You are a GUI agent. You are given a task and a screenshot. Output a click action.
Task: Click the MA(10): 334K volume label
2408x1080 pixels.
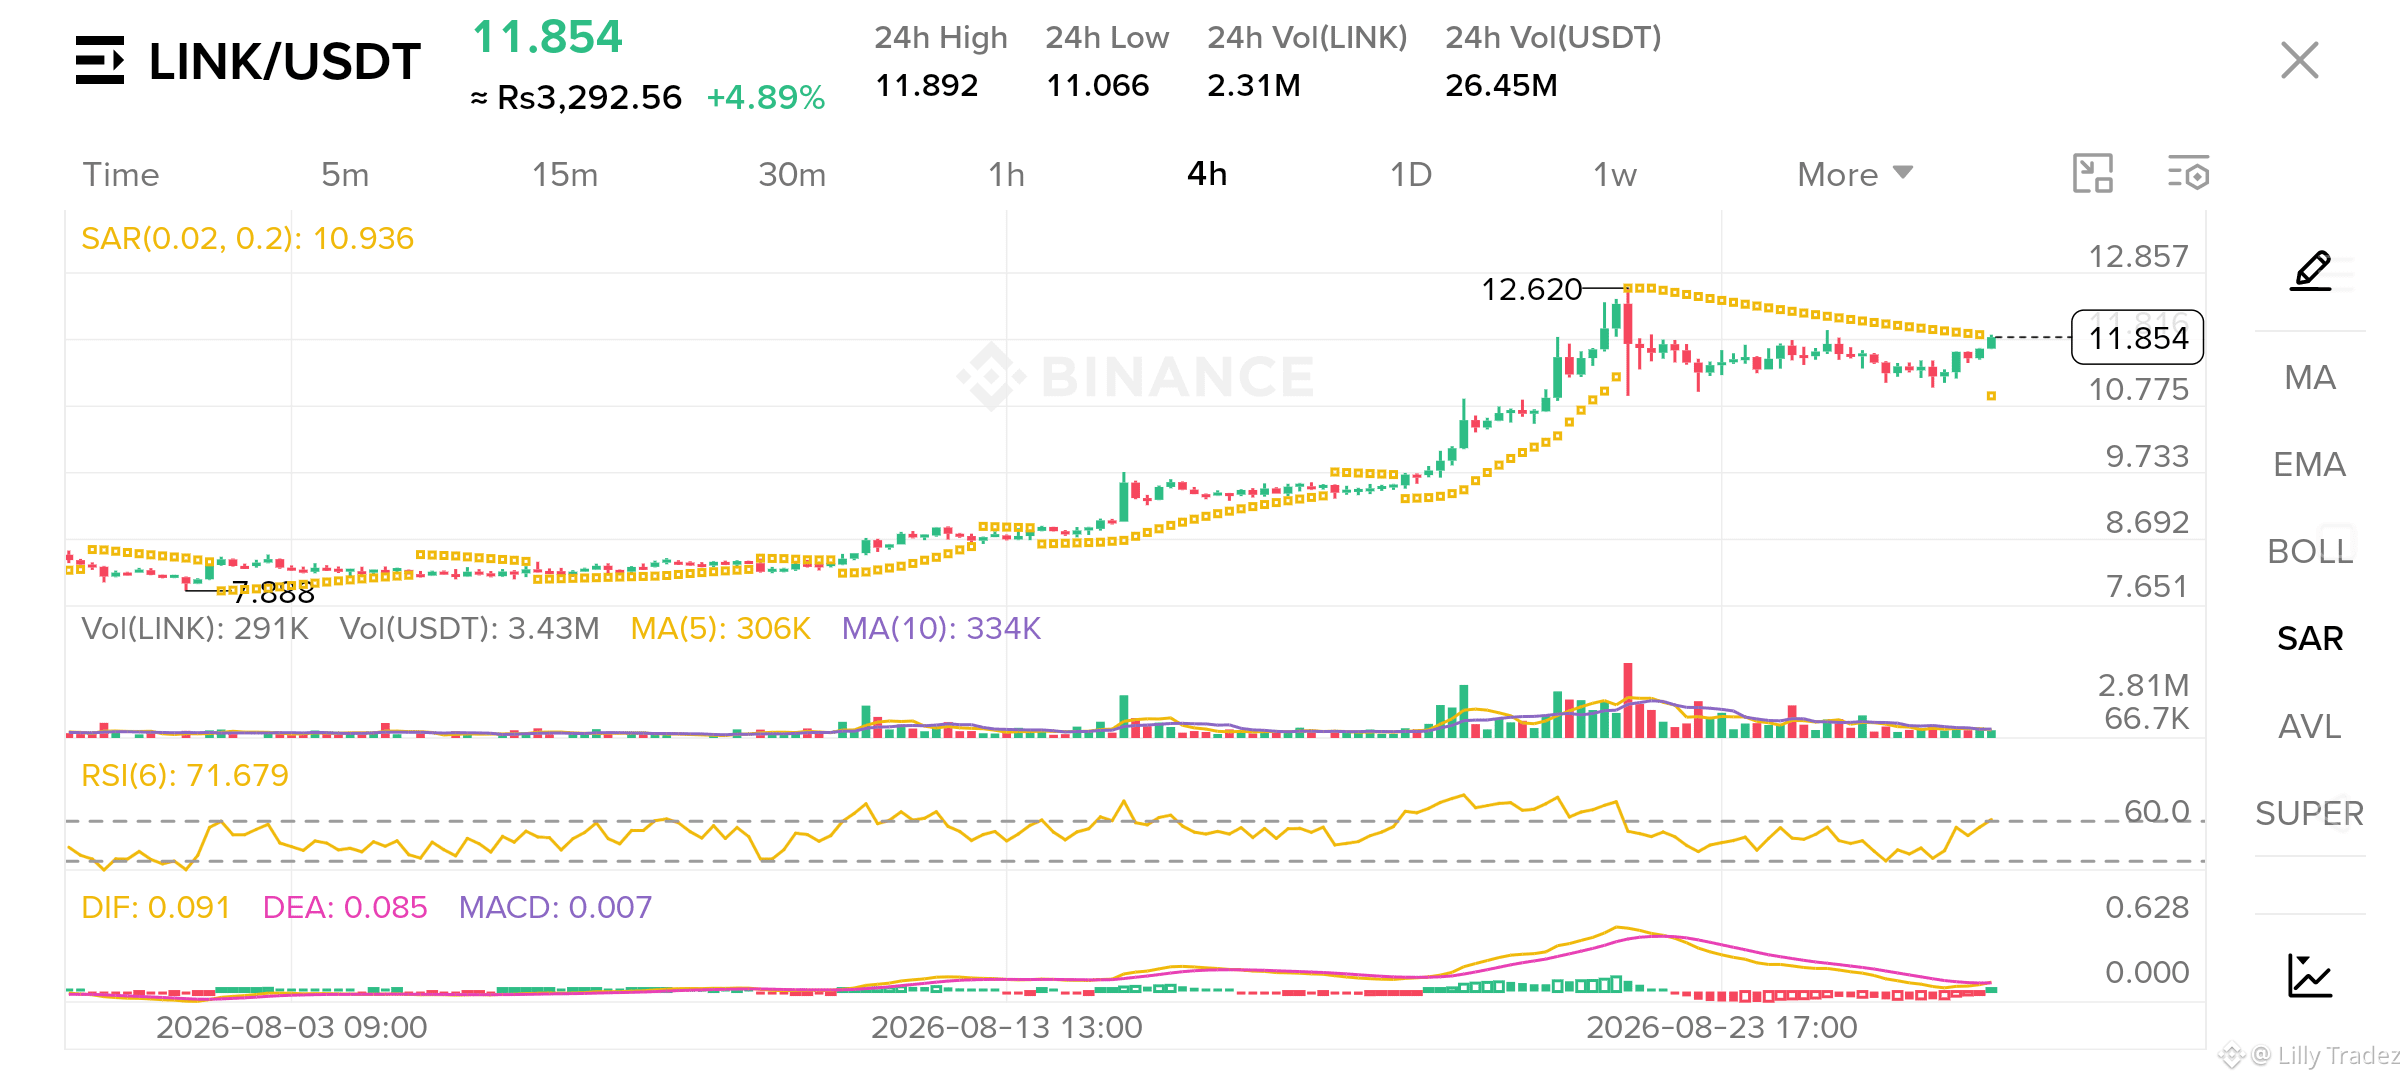click(x=941, y=628)
